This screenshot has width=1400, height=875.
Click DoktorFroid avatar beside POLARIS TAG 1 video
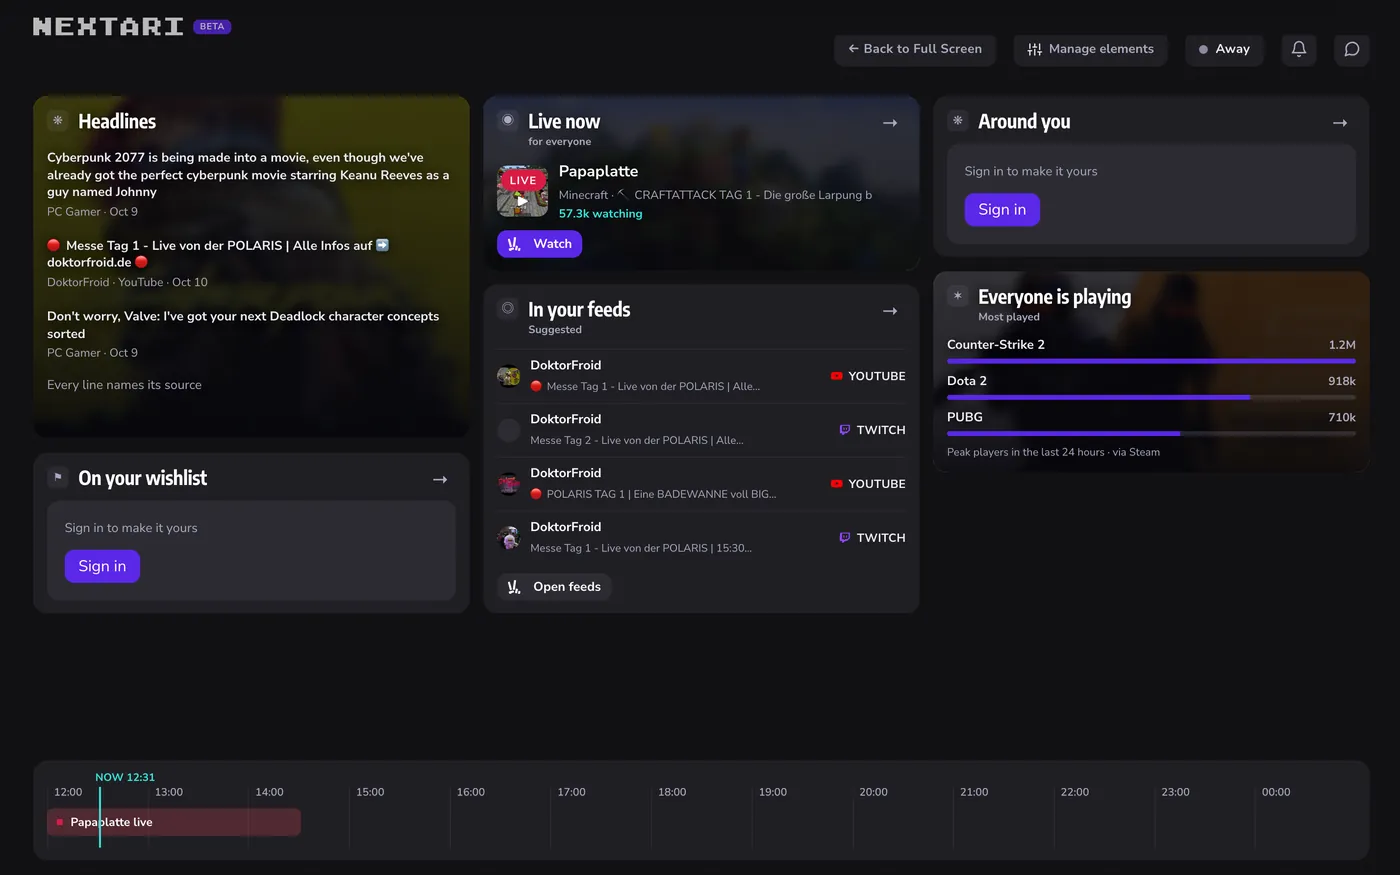point(509,484)
